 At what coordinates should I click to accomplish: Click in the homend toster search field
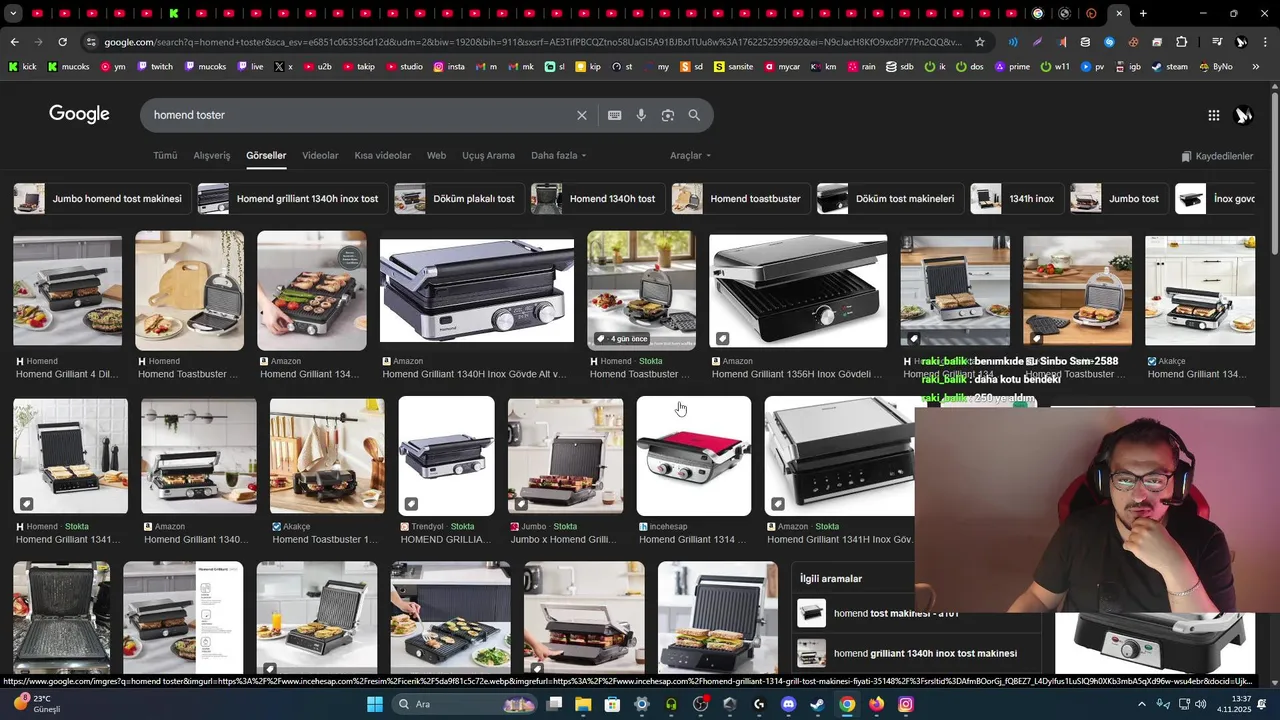tap(360, 115)
